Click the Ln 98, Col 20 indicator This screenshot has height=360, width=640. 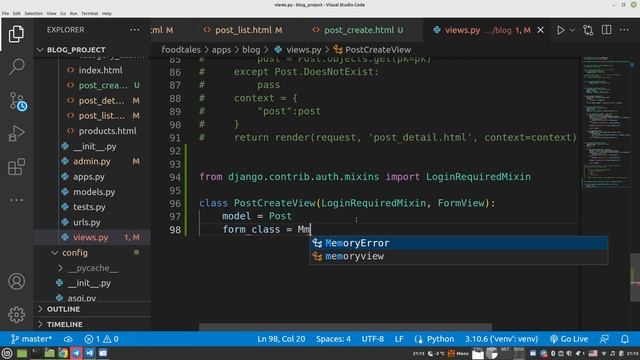pyautogui.click(x=281, y=339)
